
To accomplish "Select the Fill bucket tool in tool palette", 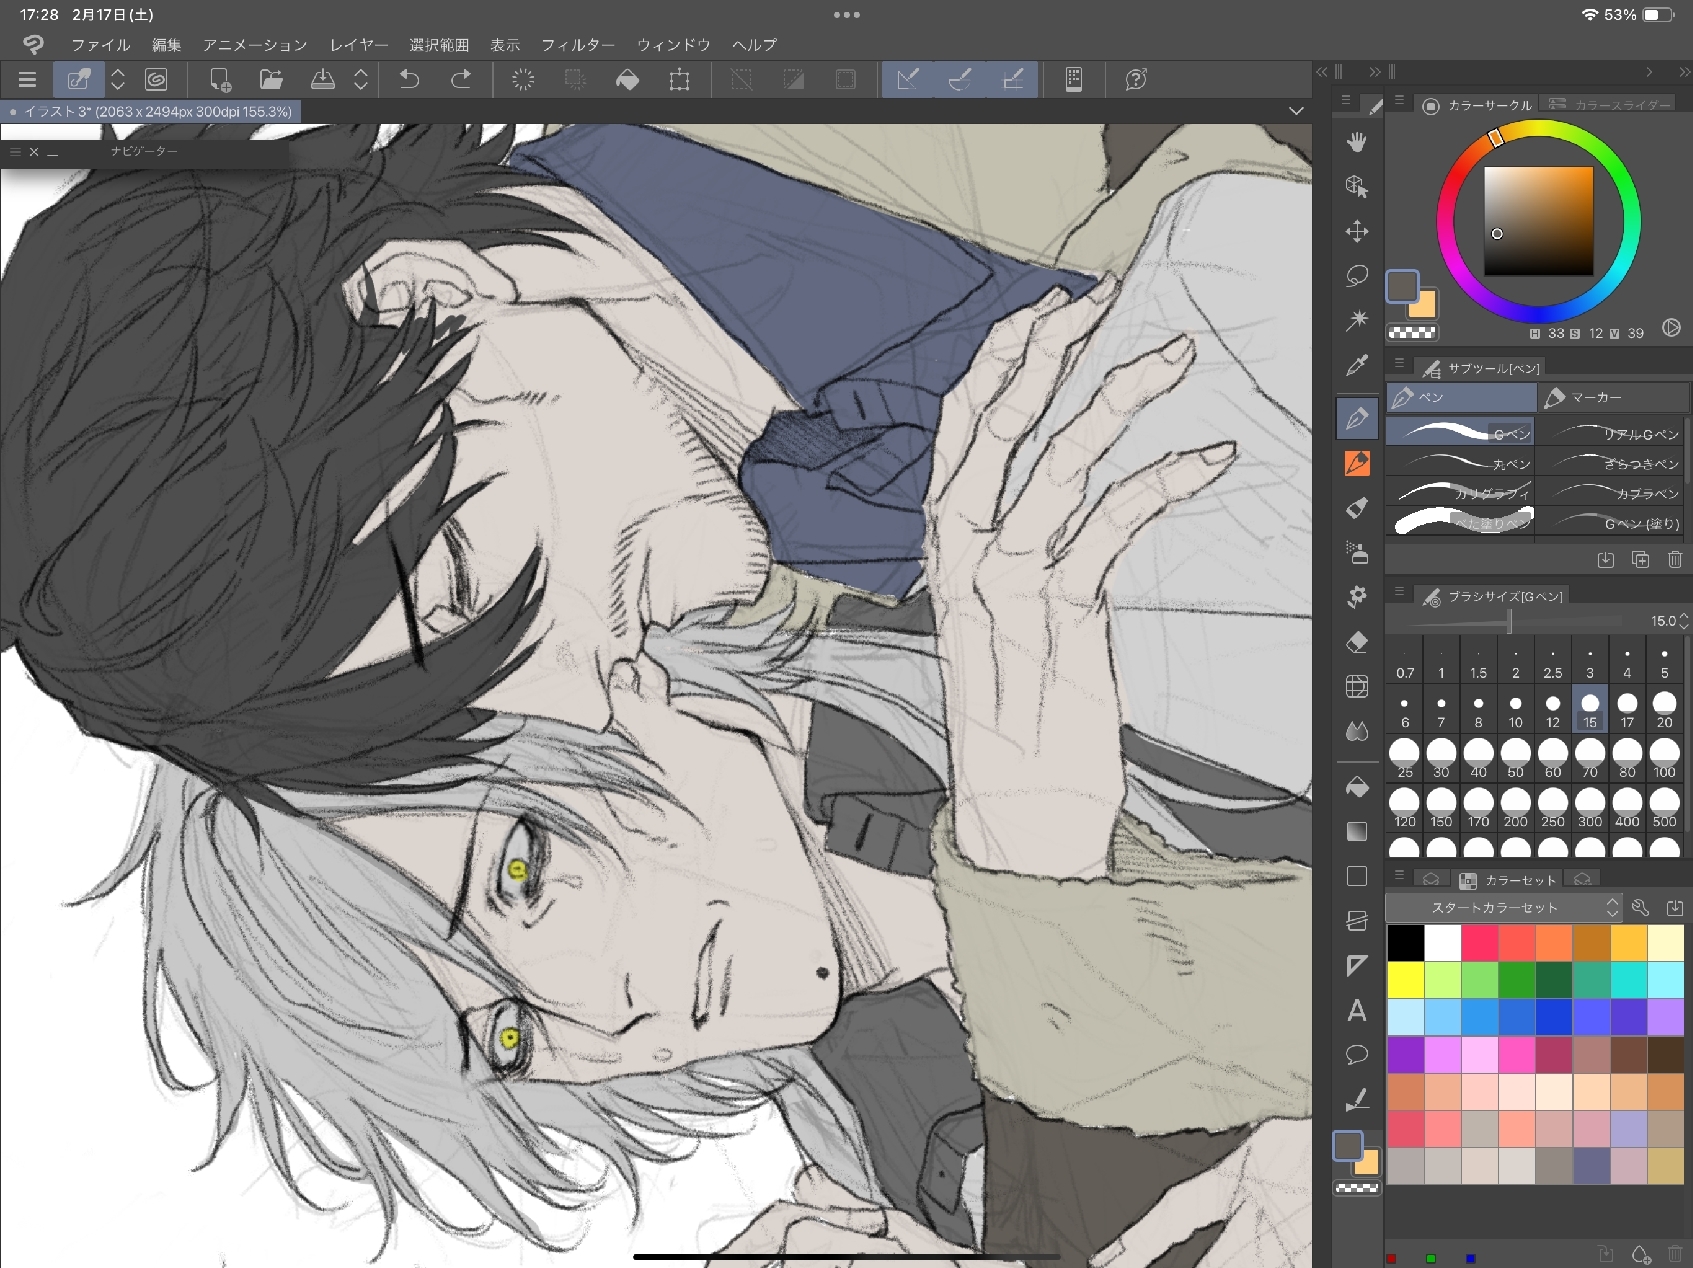I will [1357, 788].
